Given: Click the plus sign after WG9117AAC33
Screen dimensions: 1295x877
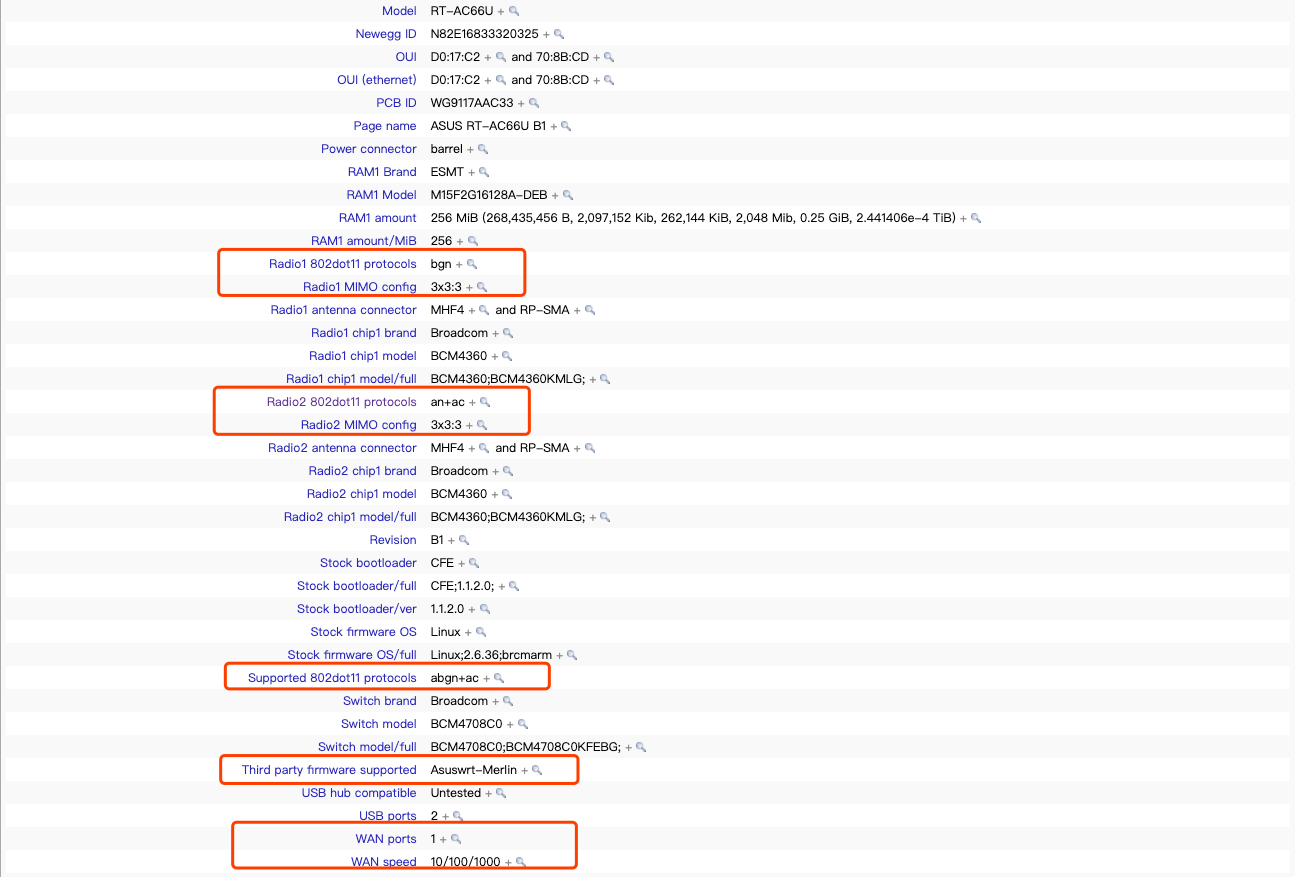Looking at the screenshot, I should [522, 103].
